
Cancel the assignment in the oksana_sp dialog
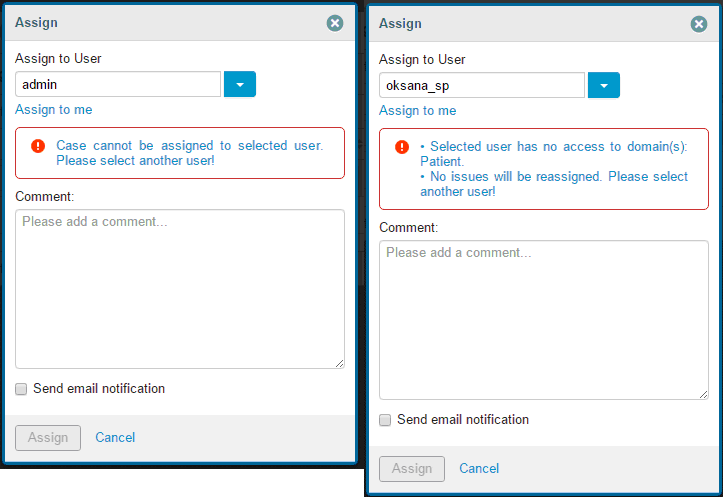tap(479, 468)
